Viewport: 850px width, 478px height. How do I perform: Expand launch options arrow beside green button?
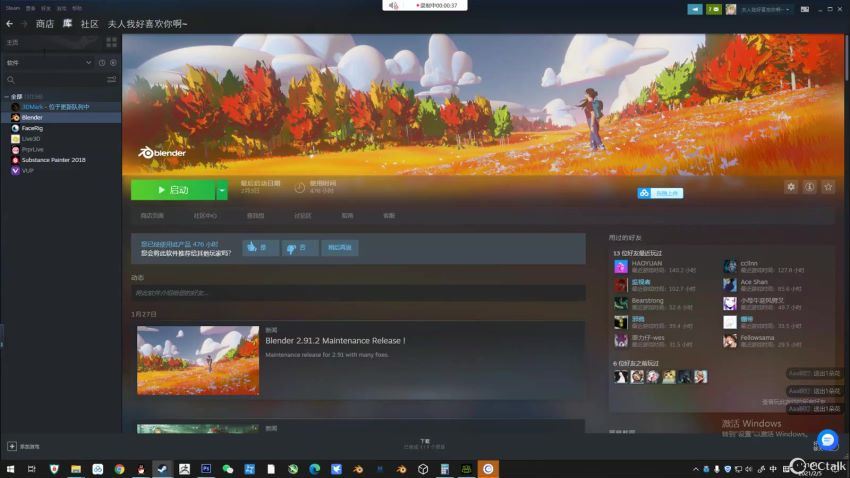(222, 190)
